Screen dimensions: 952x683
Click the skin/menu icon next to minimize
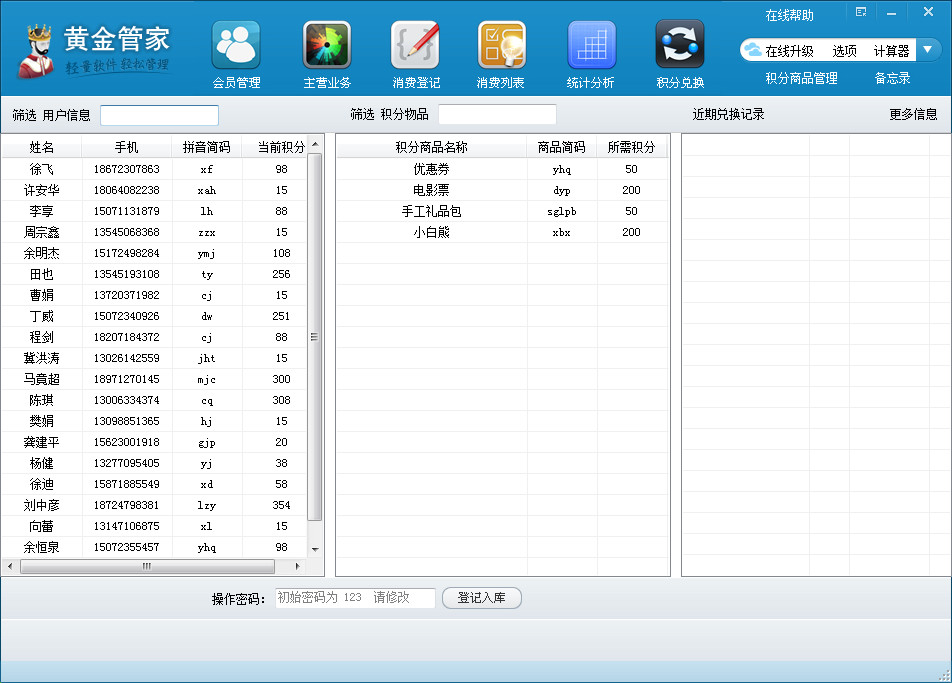(861, 12)
